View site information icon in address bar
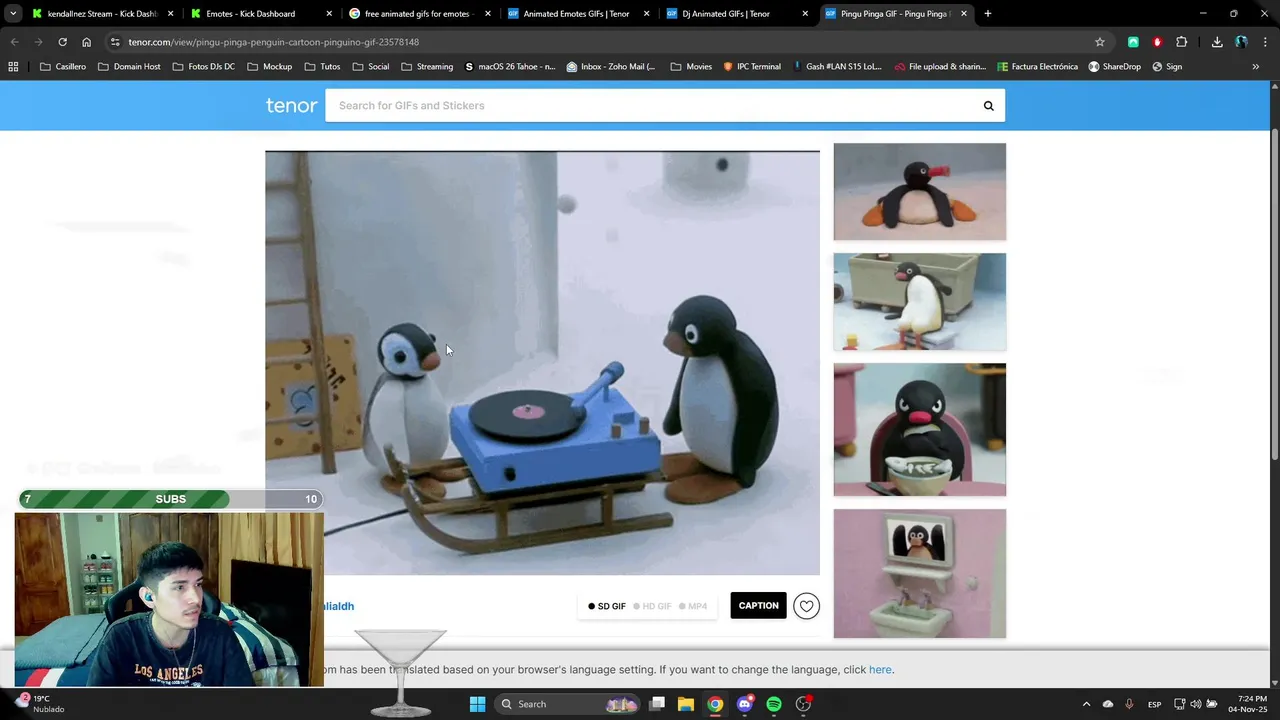This screenshot has height=720, width=1280. [x=115, y=42]
